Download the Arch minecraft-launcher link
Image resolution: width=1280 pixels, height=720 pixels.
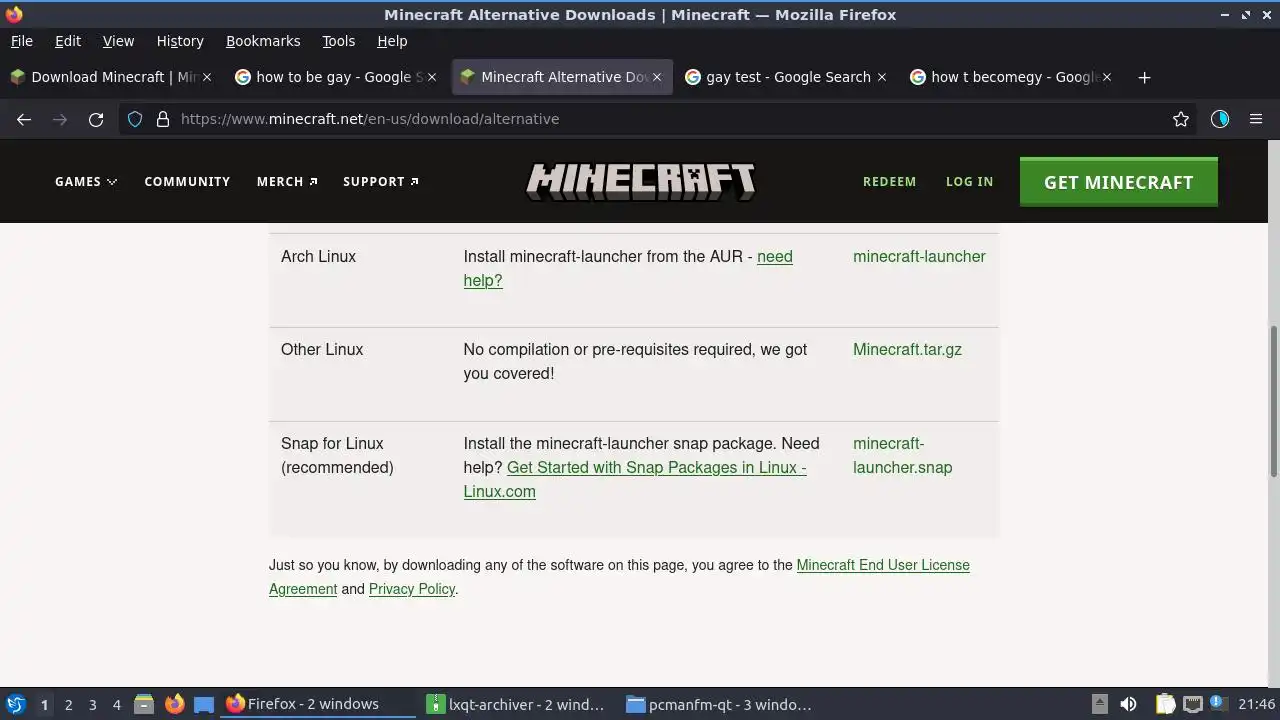coord(919,257)
